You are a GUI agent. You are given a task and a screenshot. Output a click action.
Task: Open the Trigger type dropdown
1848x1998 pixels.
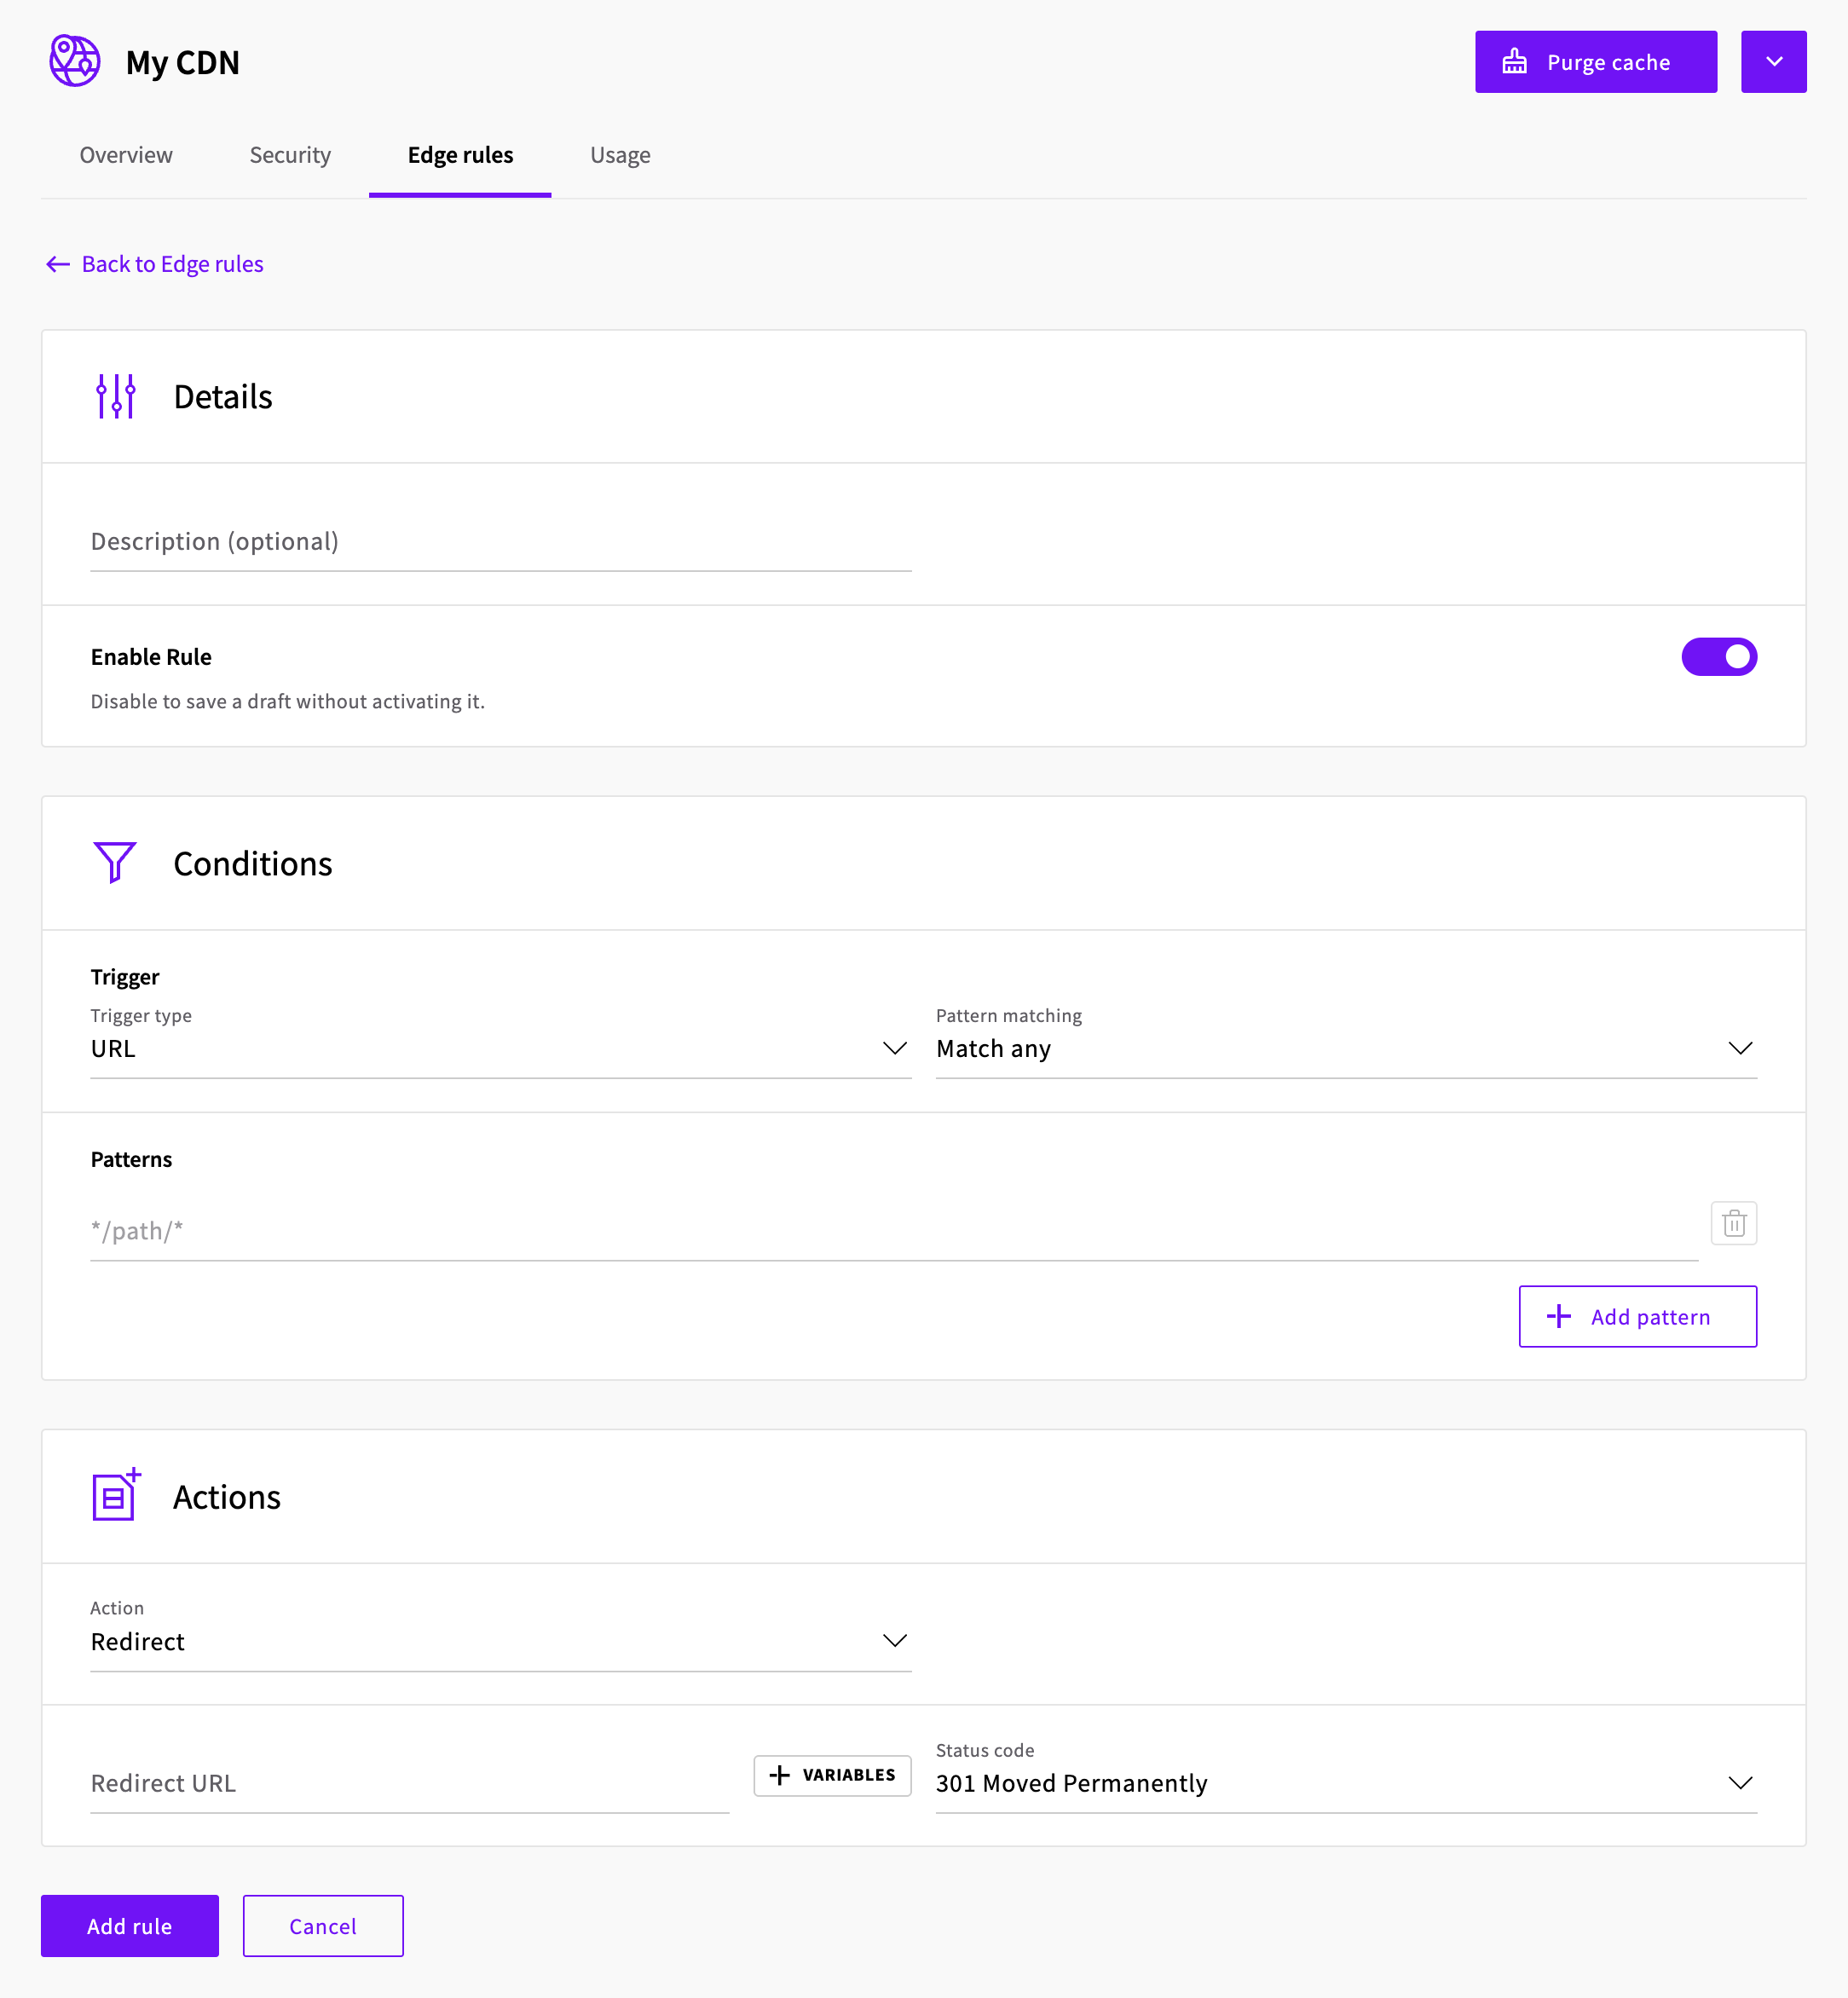point(500,1048)
